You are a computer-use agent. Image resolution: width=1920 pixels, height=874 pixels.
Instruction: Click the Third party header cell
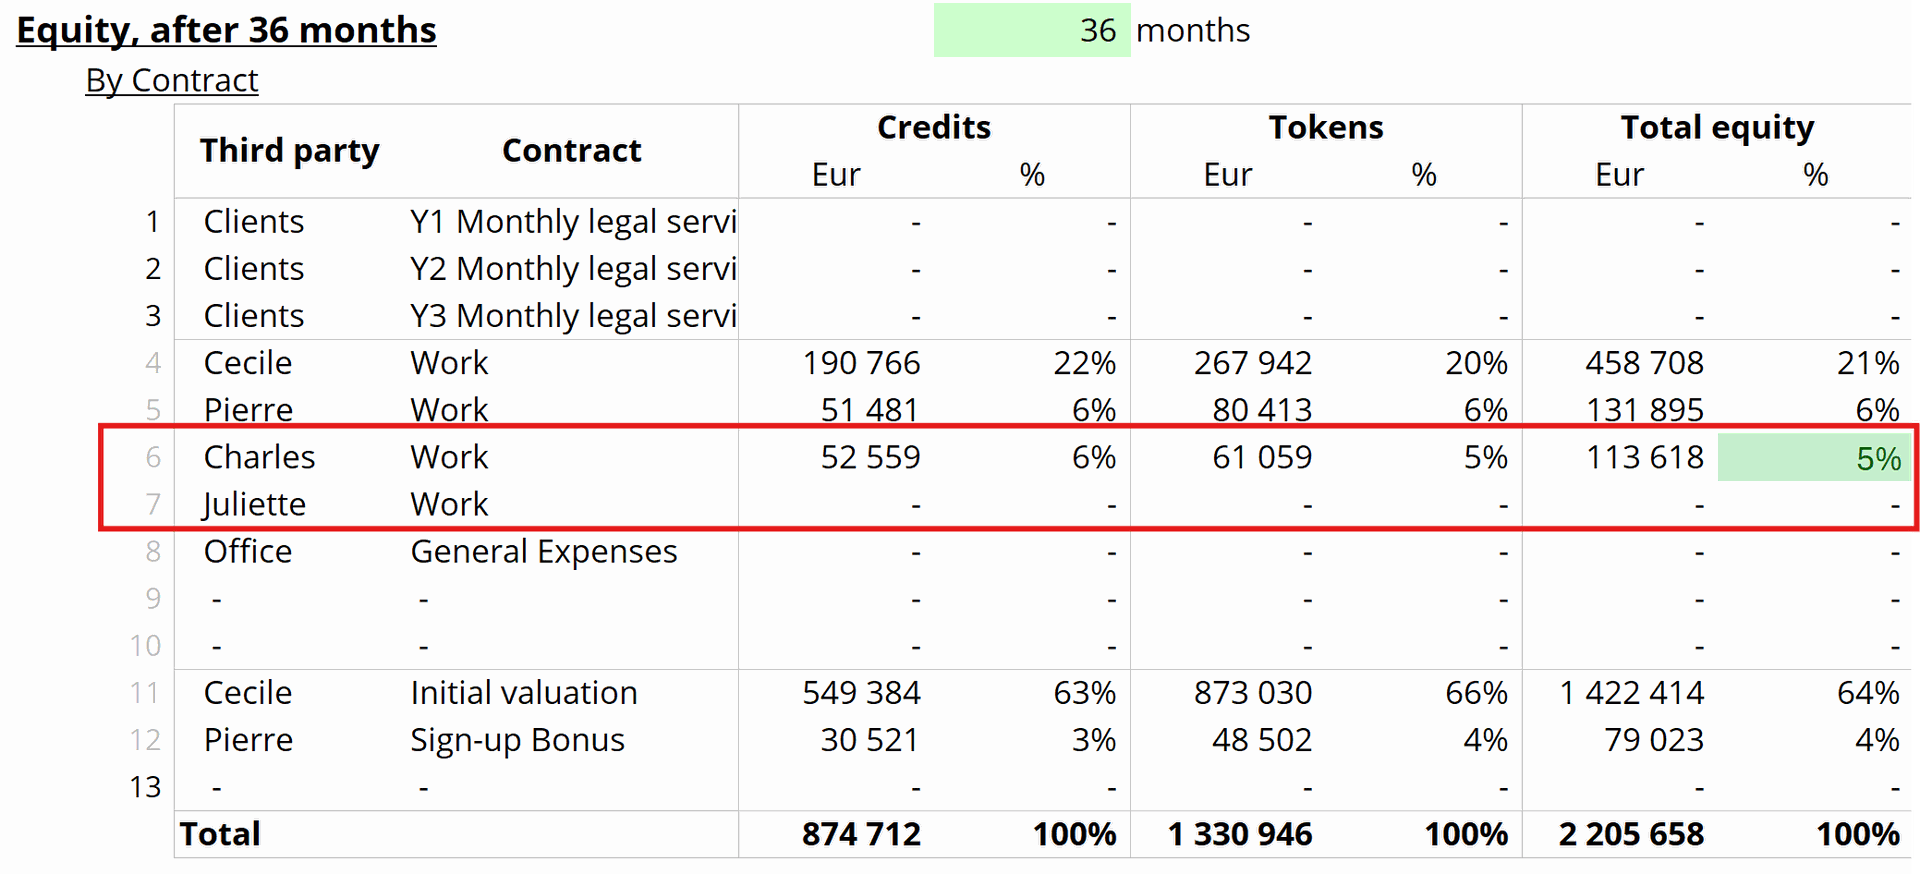click(290, 150)
